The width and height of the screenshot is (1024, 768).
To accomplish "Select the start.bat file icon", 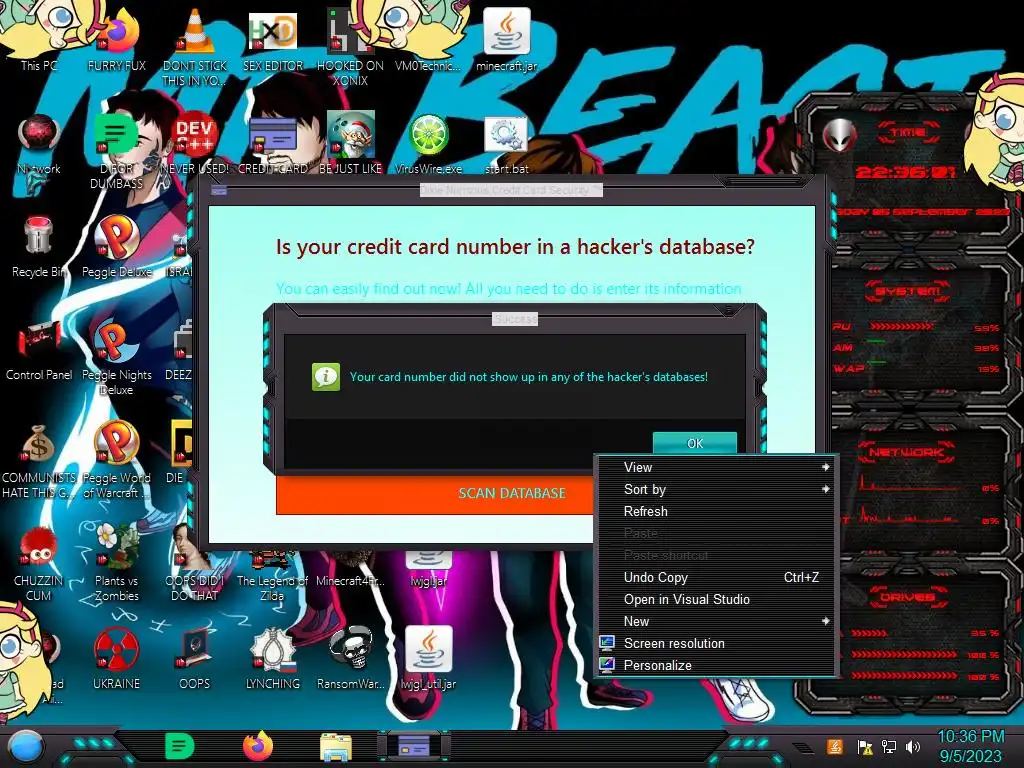I will tap(507, 144).
